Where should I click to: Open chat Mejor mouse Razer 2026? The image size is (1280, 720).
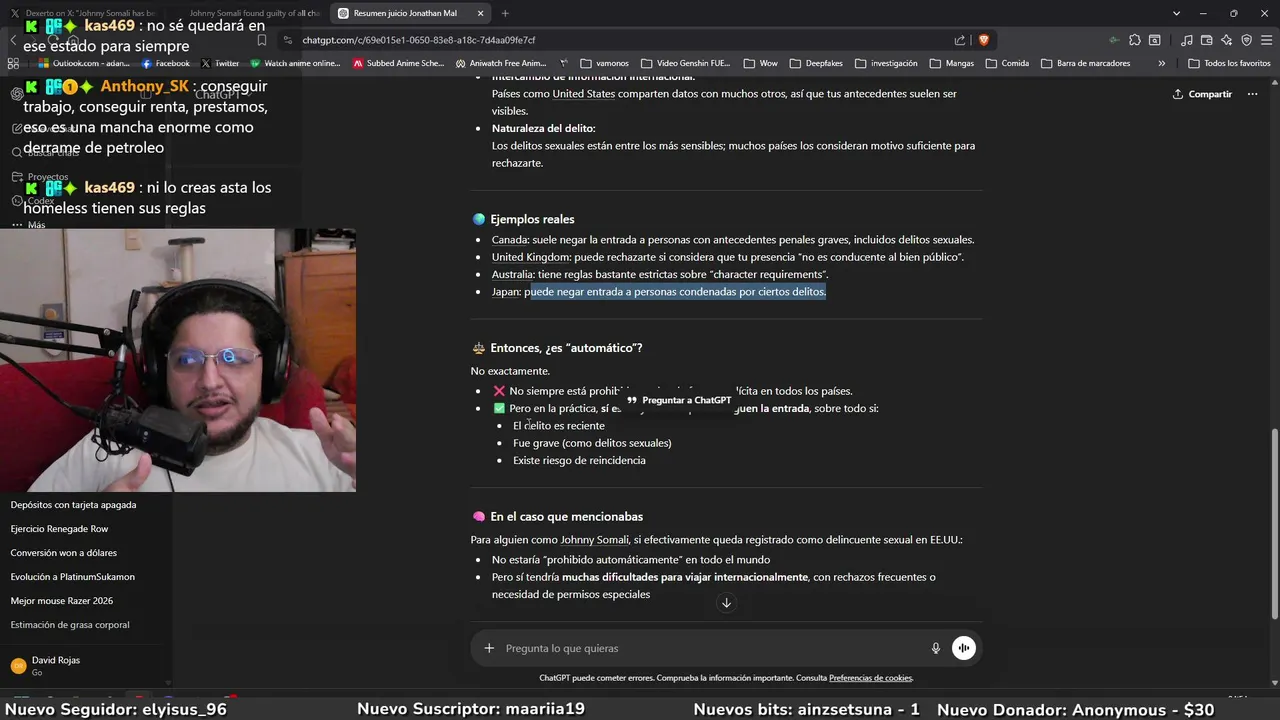point(61,601)
